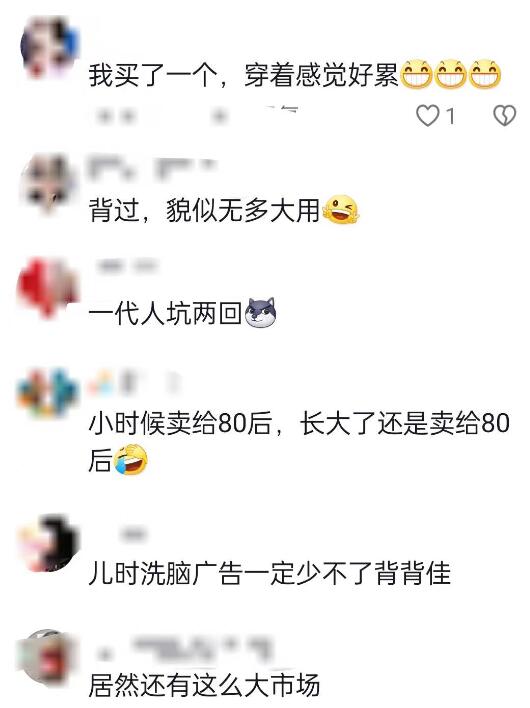Open avatar beside 居然还有这么大市场

[47, 658]
